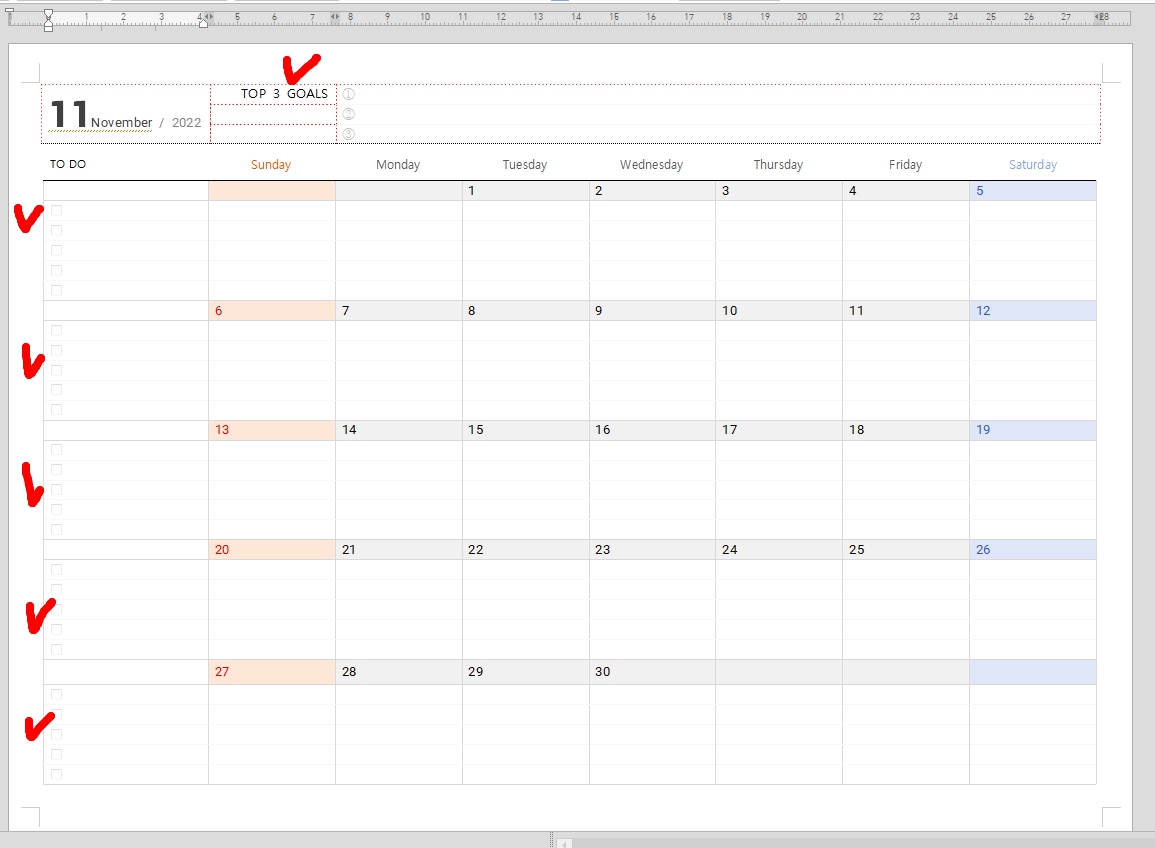Click date 30 in the calendar
Image resolution: width=1155 pixels, height=848 pixels.
pyautogui.click(x=603, y=672)
